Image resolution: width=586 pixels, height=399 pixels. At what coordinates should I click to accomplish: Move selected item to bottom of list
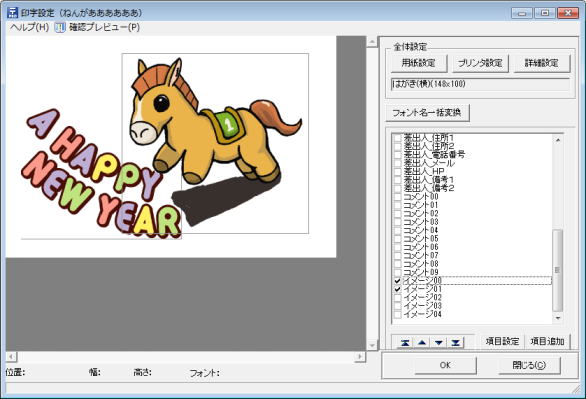point(455,342)
